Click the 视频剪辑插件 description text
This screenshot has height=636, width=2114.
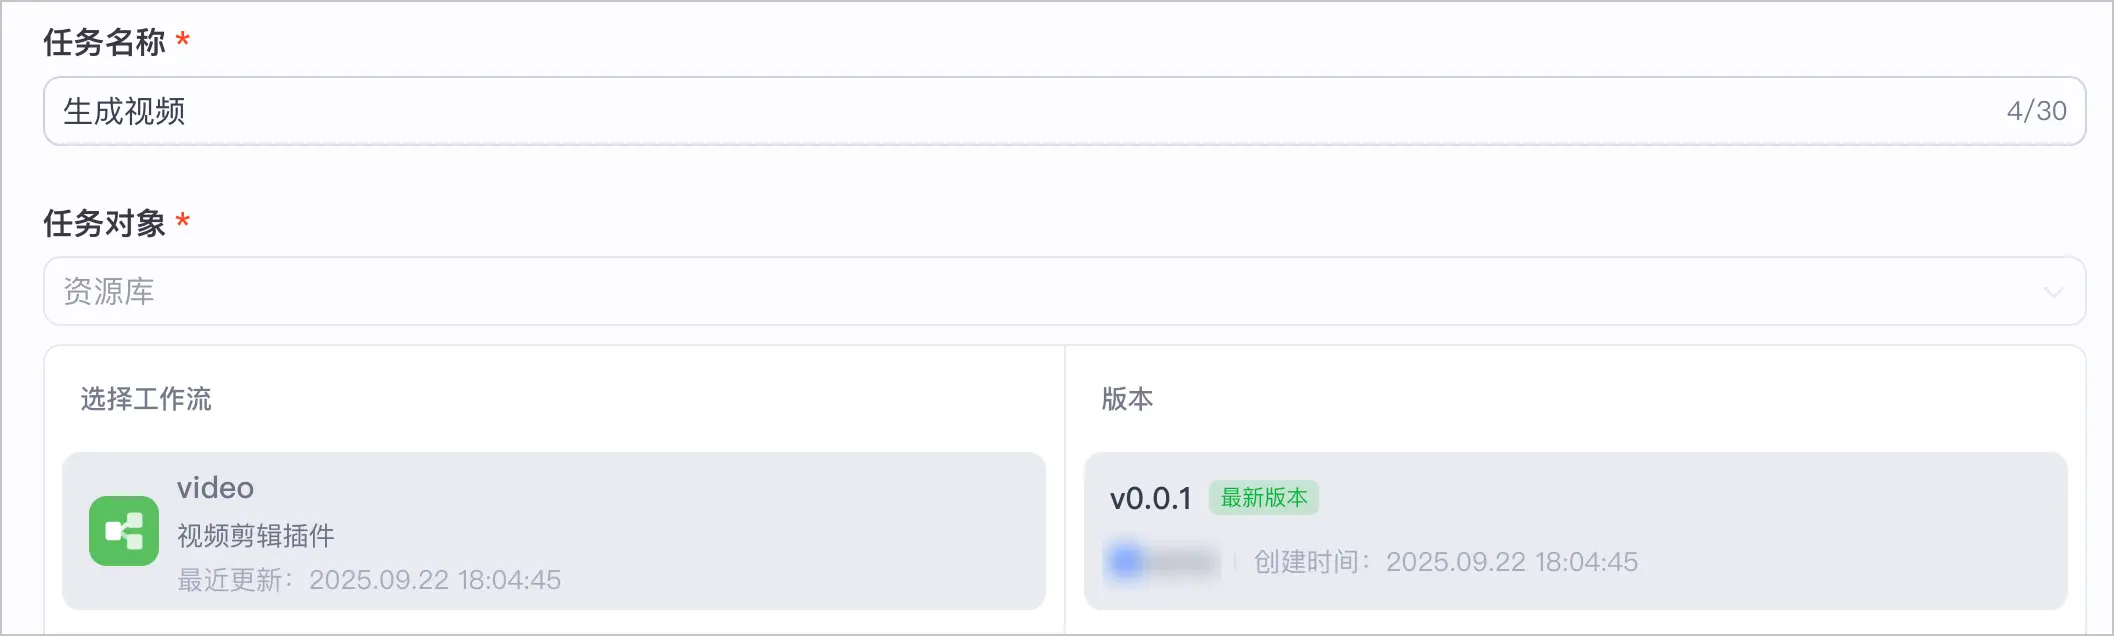pos(256,536)
